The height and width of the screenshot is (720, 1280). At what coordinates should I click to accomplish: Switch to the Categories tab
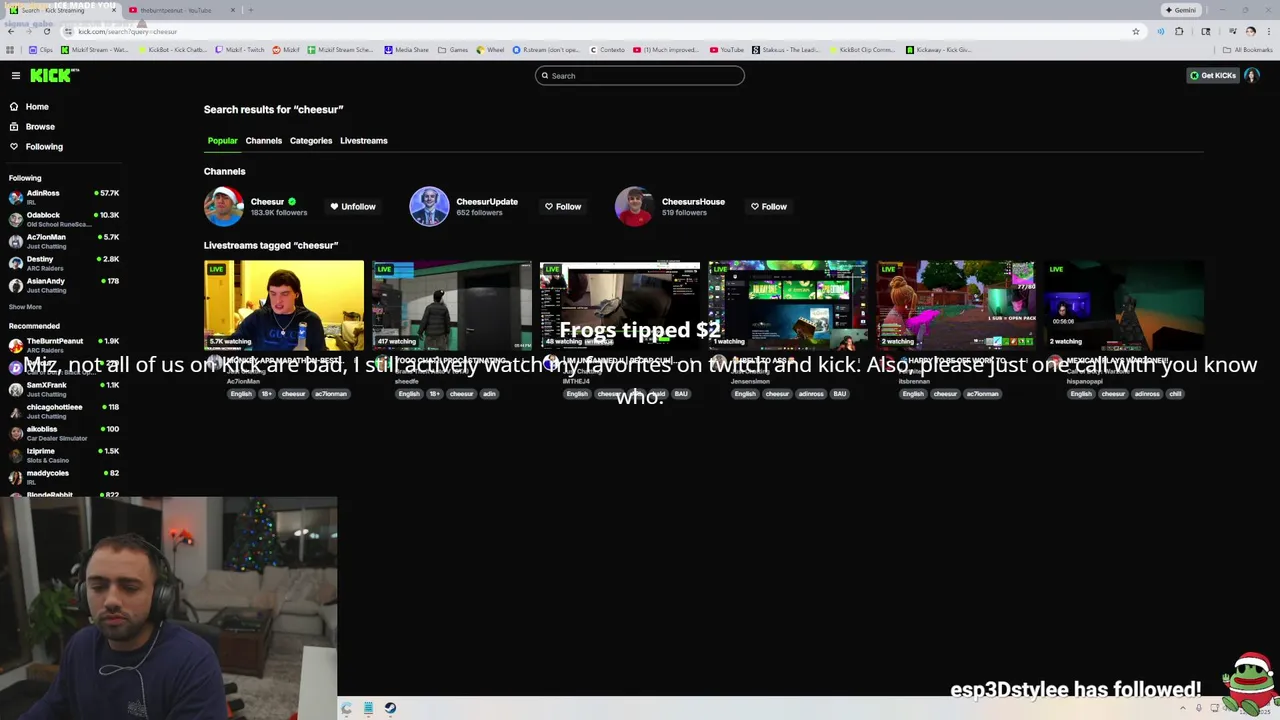click(311, 141)
